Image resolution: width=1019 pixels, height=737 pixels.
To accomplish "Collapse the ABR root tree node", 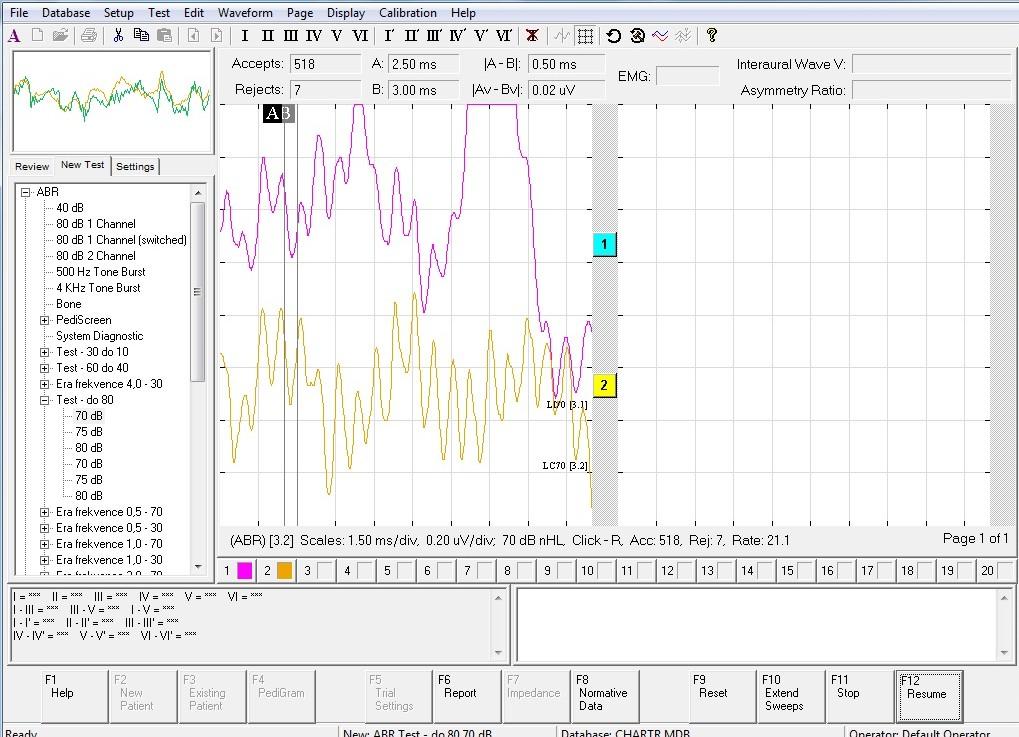I will coord(26,192).
